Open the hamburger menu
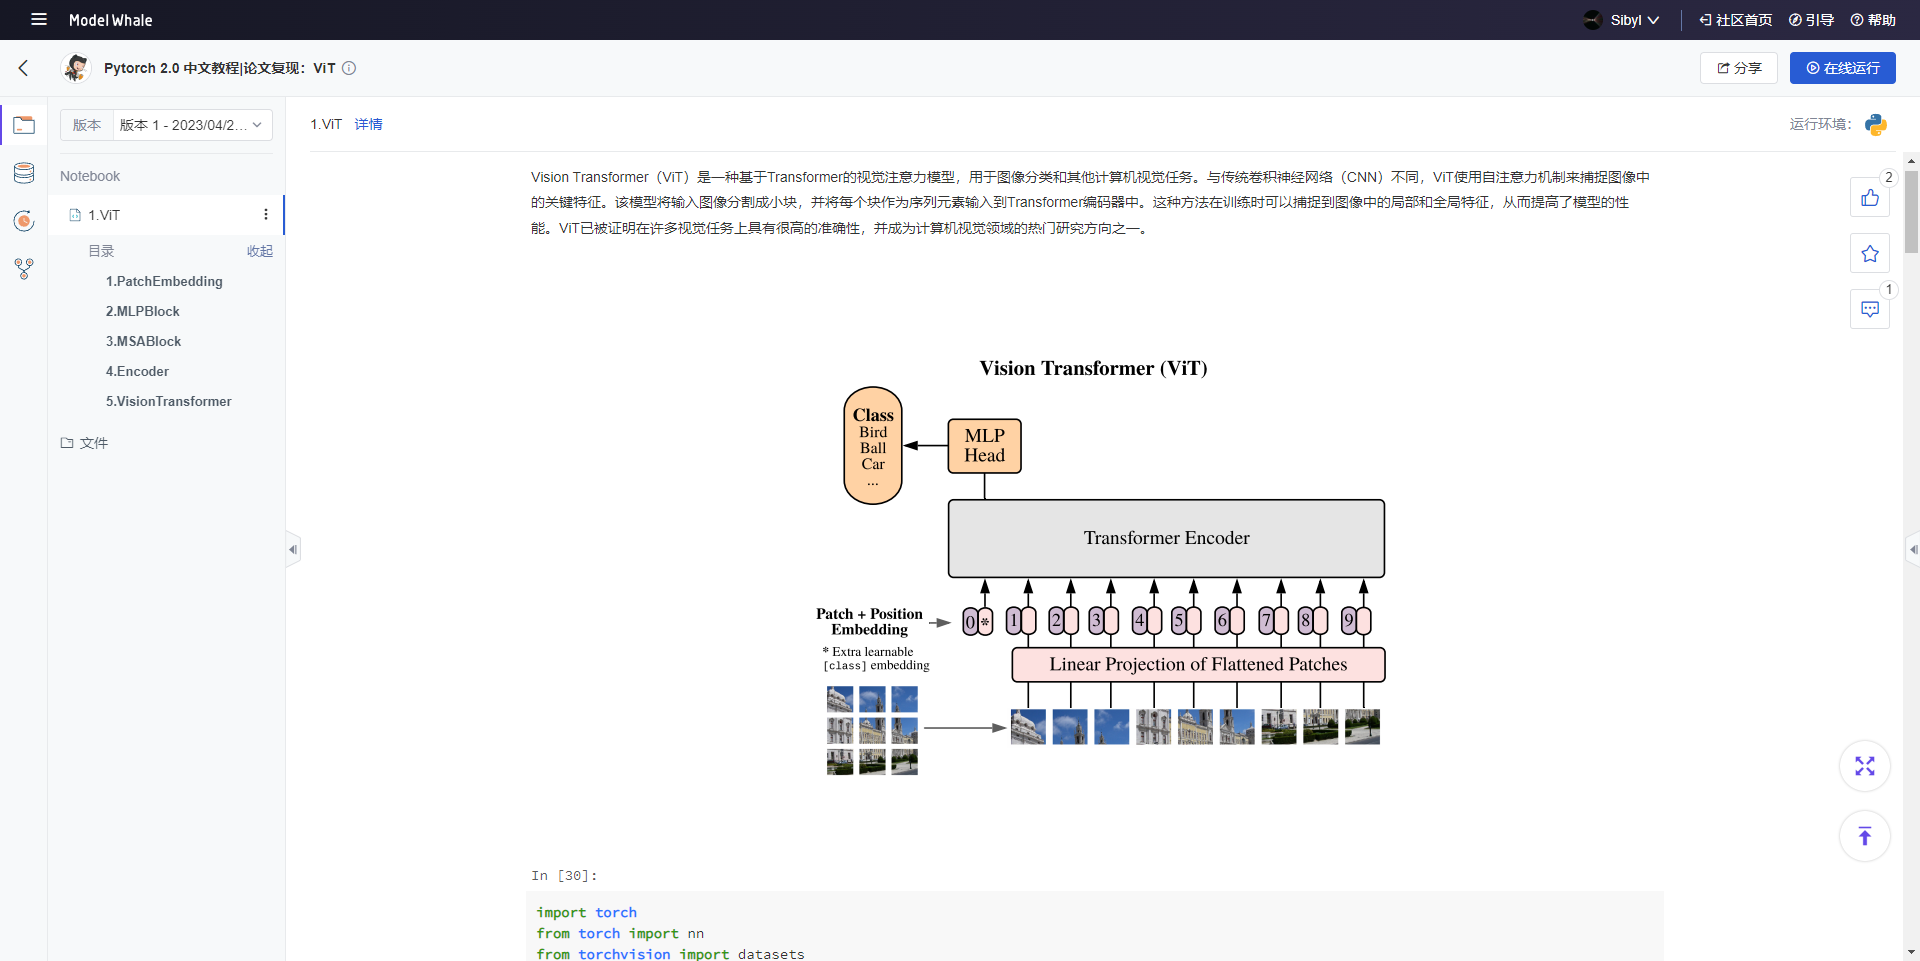Viewport: 1920px width, 961px height. coord(38,19)
